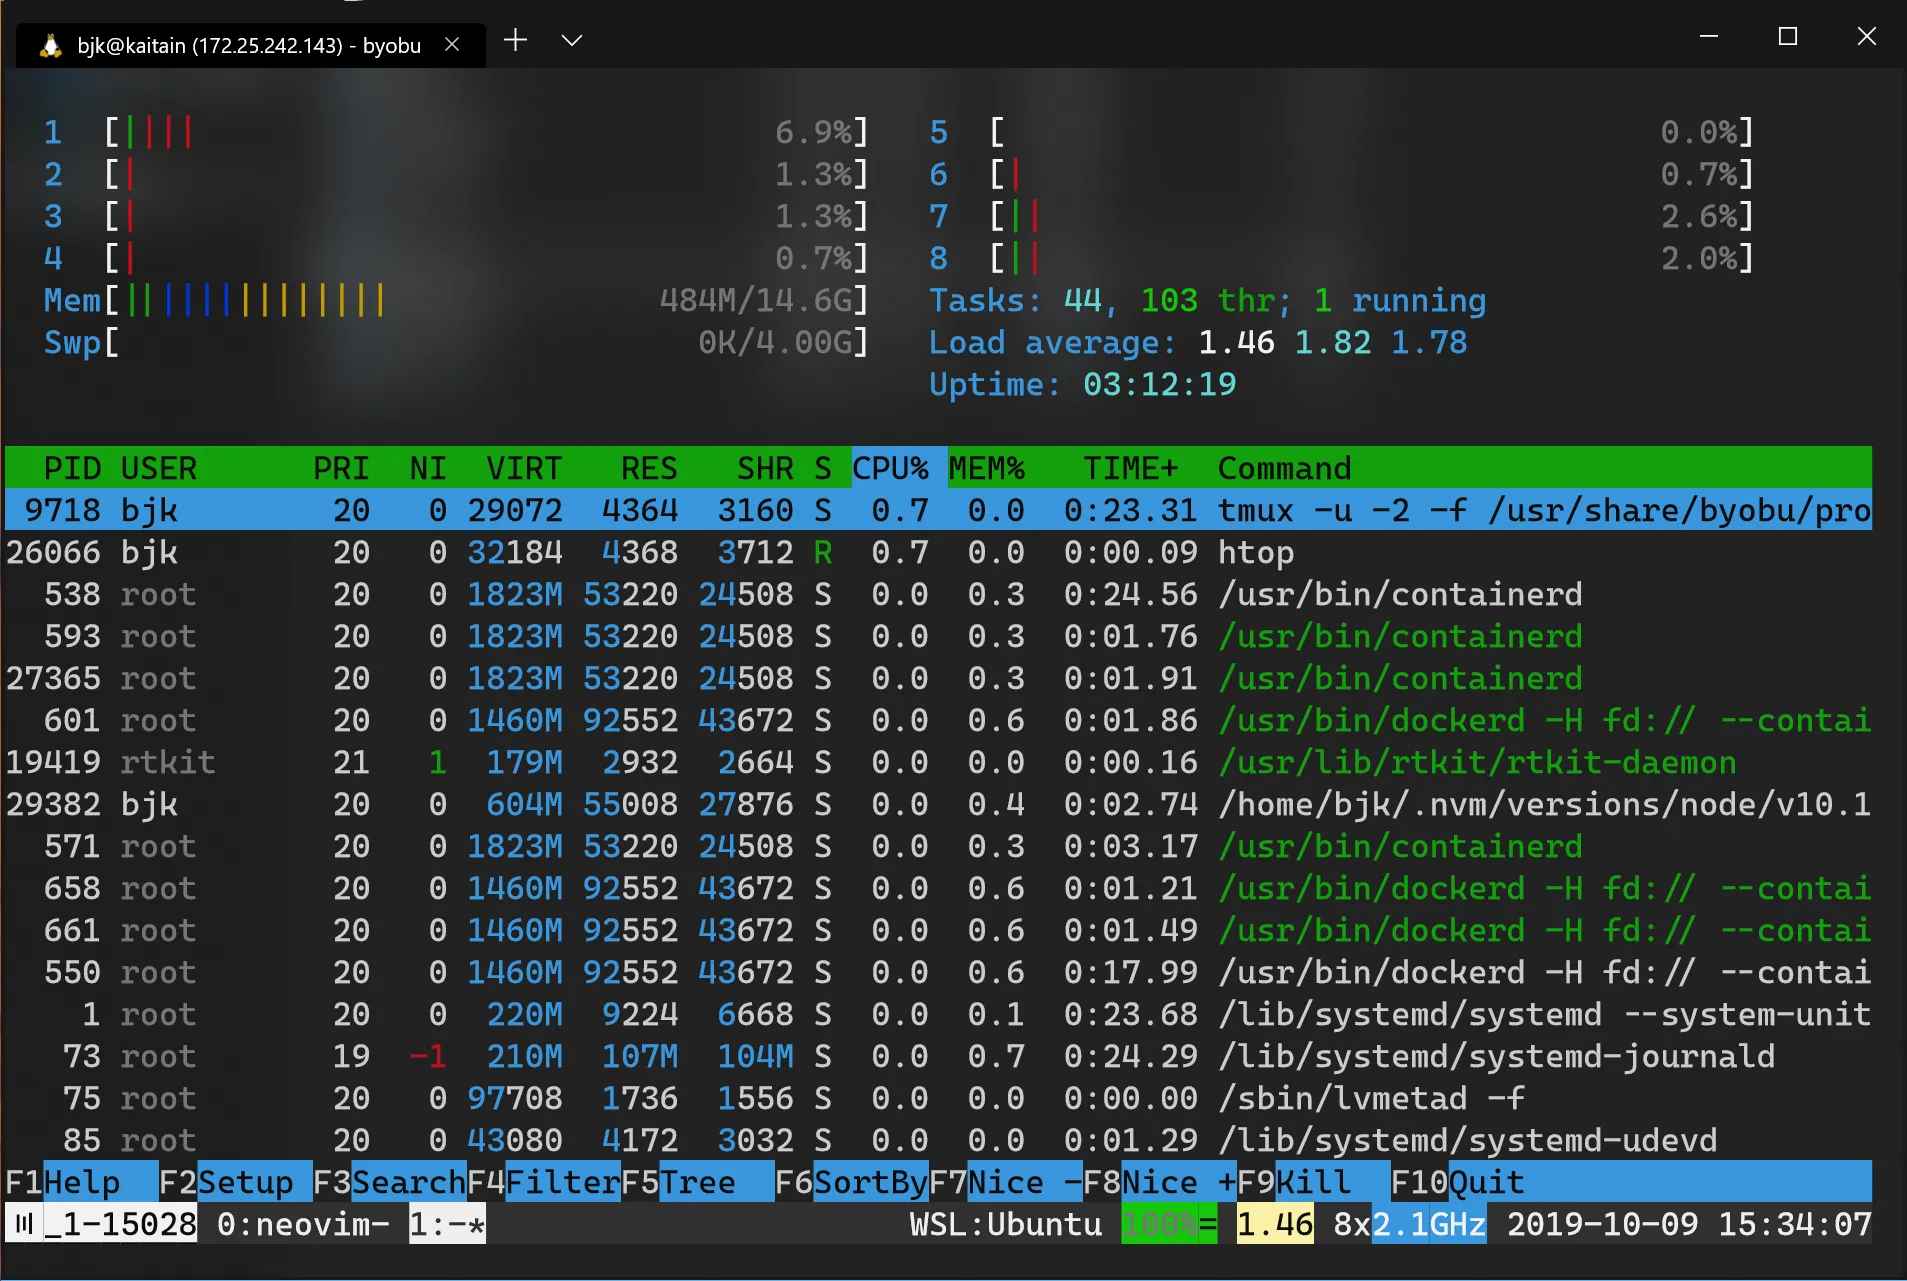This screenshot has width=1907, height=1281.
Task: Click the 2.1GHz CPU frequency status
Action: coord(1429,1224)
